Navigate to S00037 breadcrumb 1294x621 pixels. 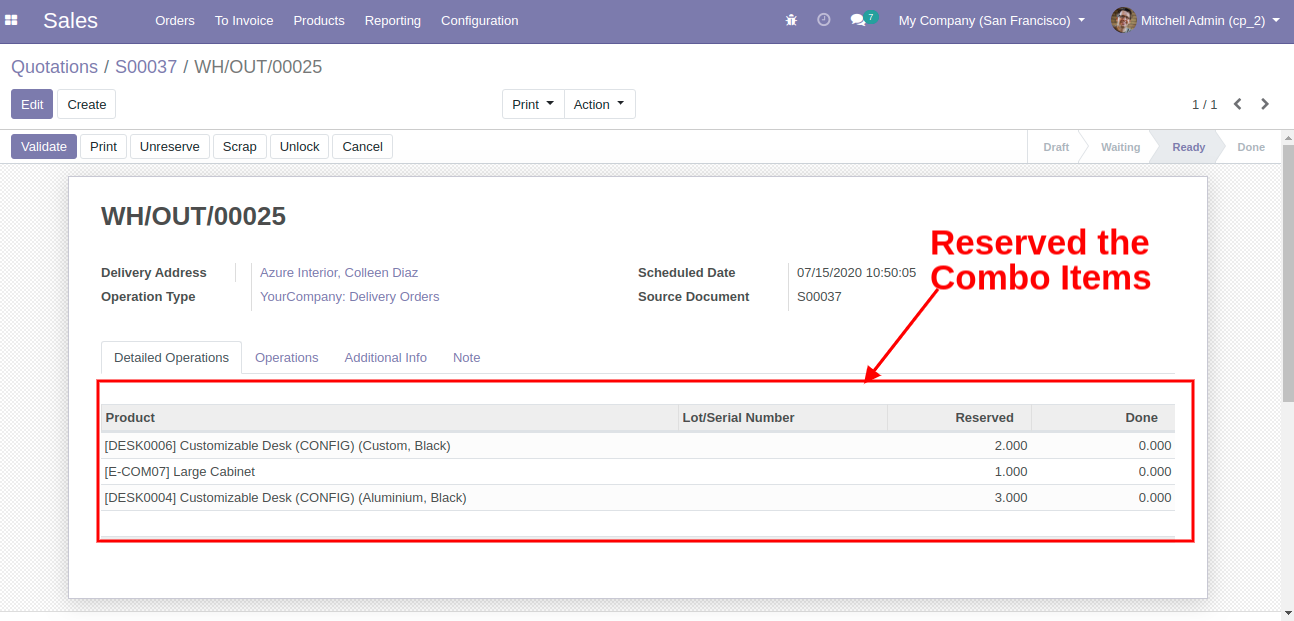(x=146, y=67)
